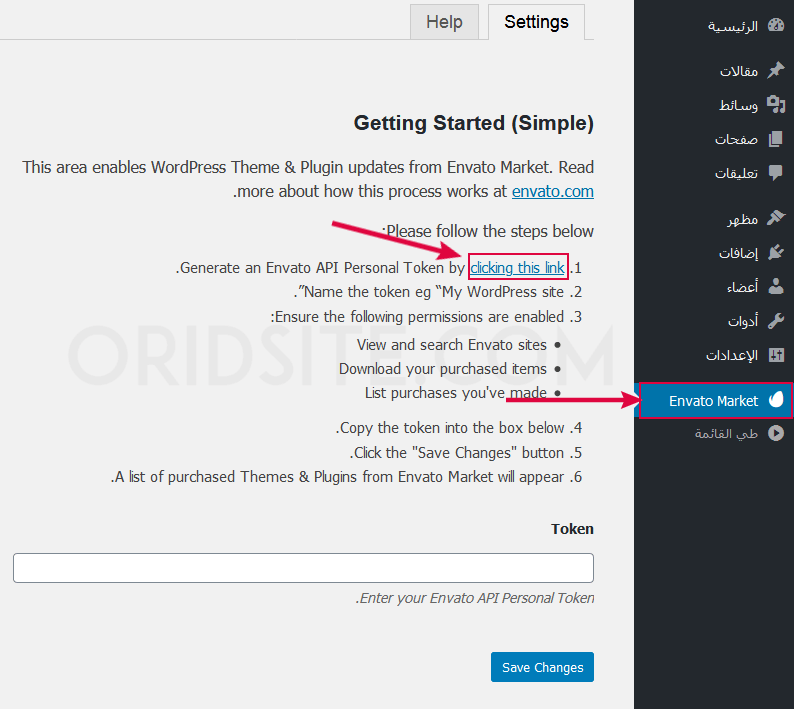The width and height of the screenshot is (794, 709).
Task: Click the media library icon
Action: click(x=776, y=104)
